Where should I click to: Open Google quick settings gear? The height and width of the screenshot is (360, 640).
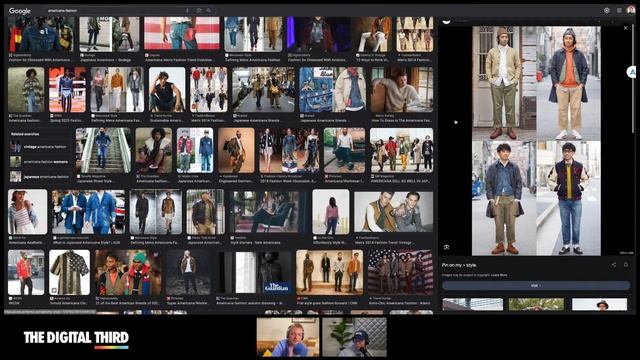tap(607, 11)
